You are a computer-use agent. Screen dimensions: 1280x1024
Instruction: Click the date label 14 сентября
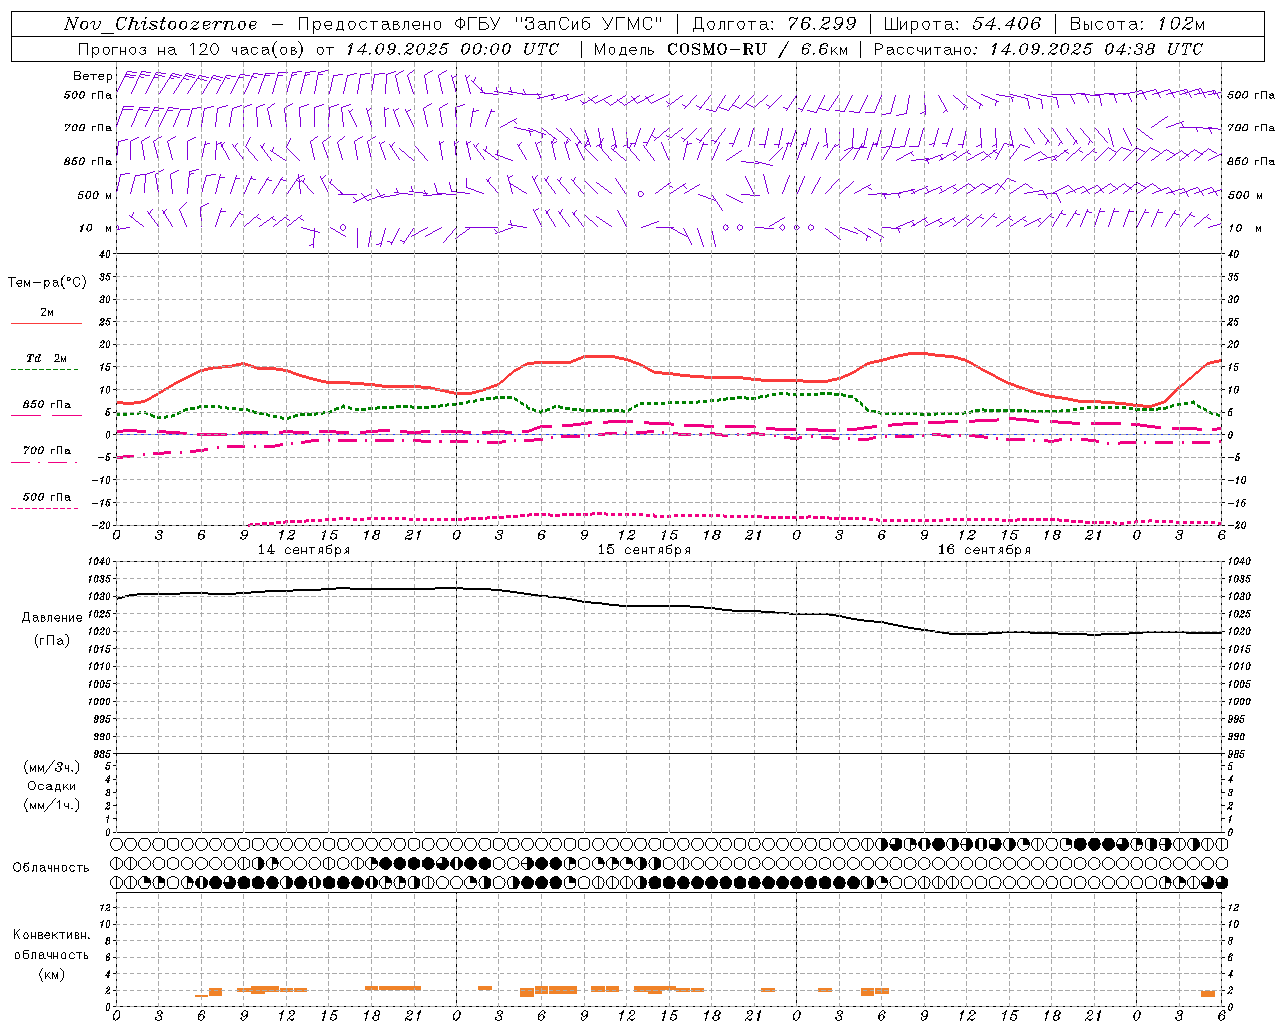304,550
